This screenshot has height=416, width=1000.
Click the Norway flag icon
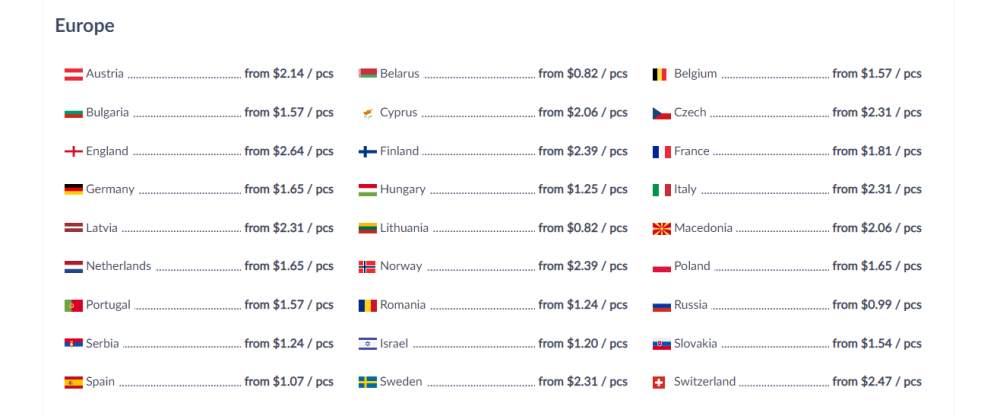click(367, 267)
